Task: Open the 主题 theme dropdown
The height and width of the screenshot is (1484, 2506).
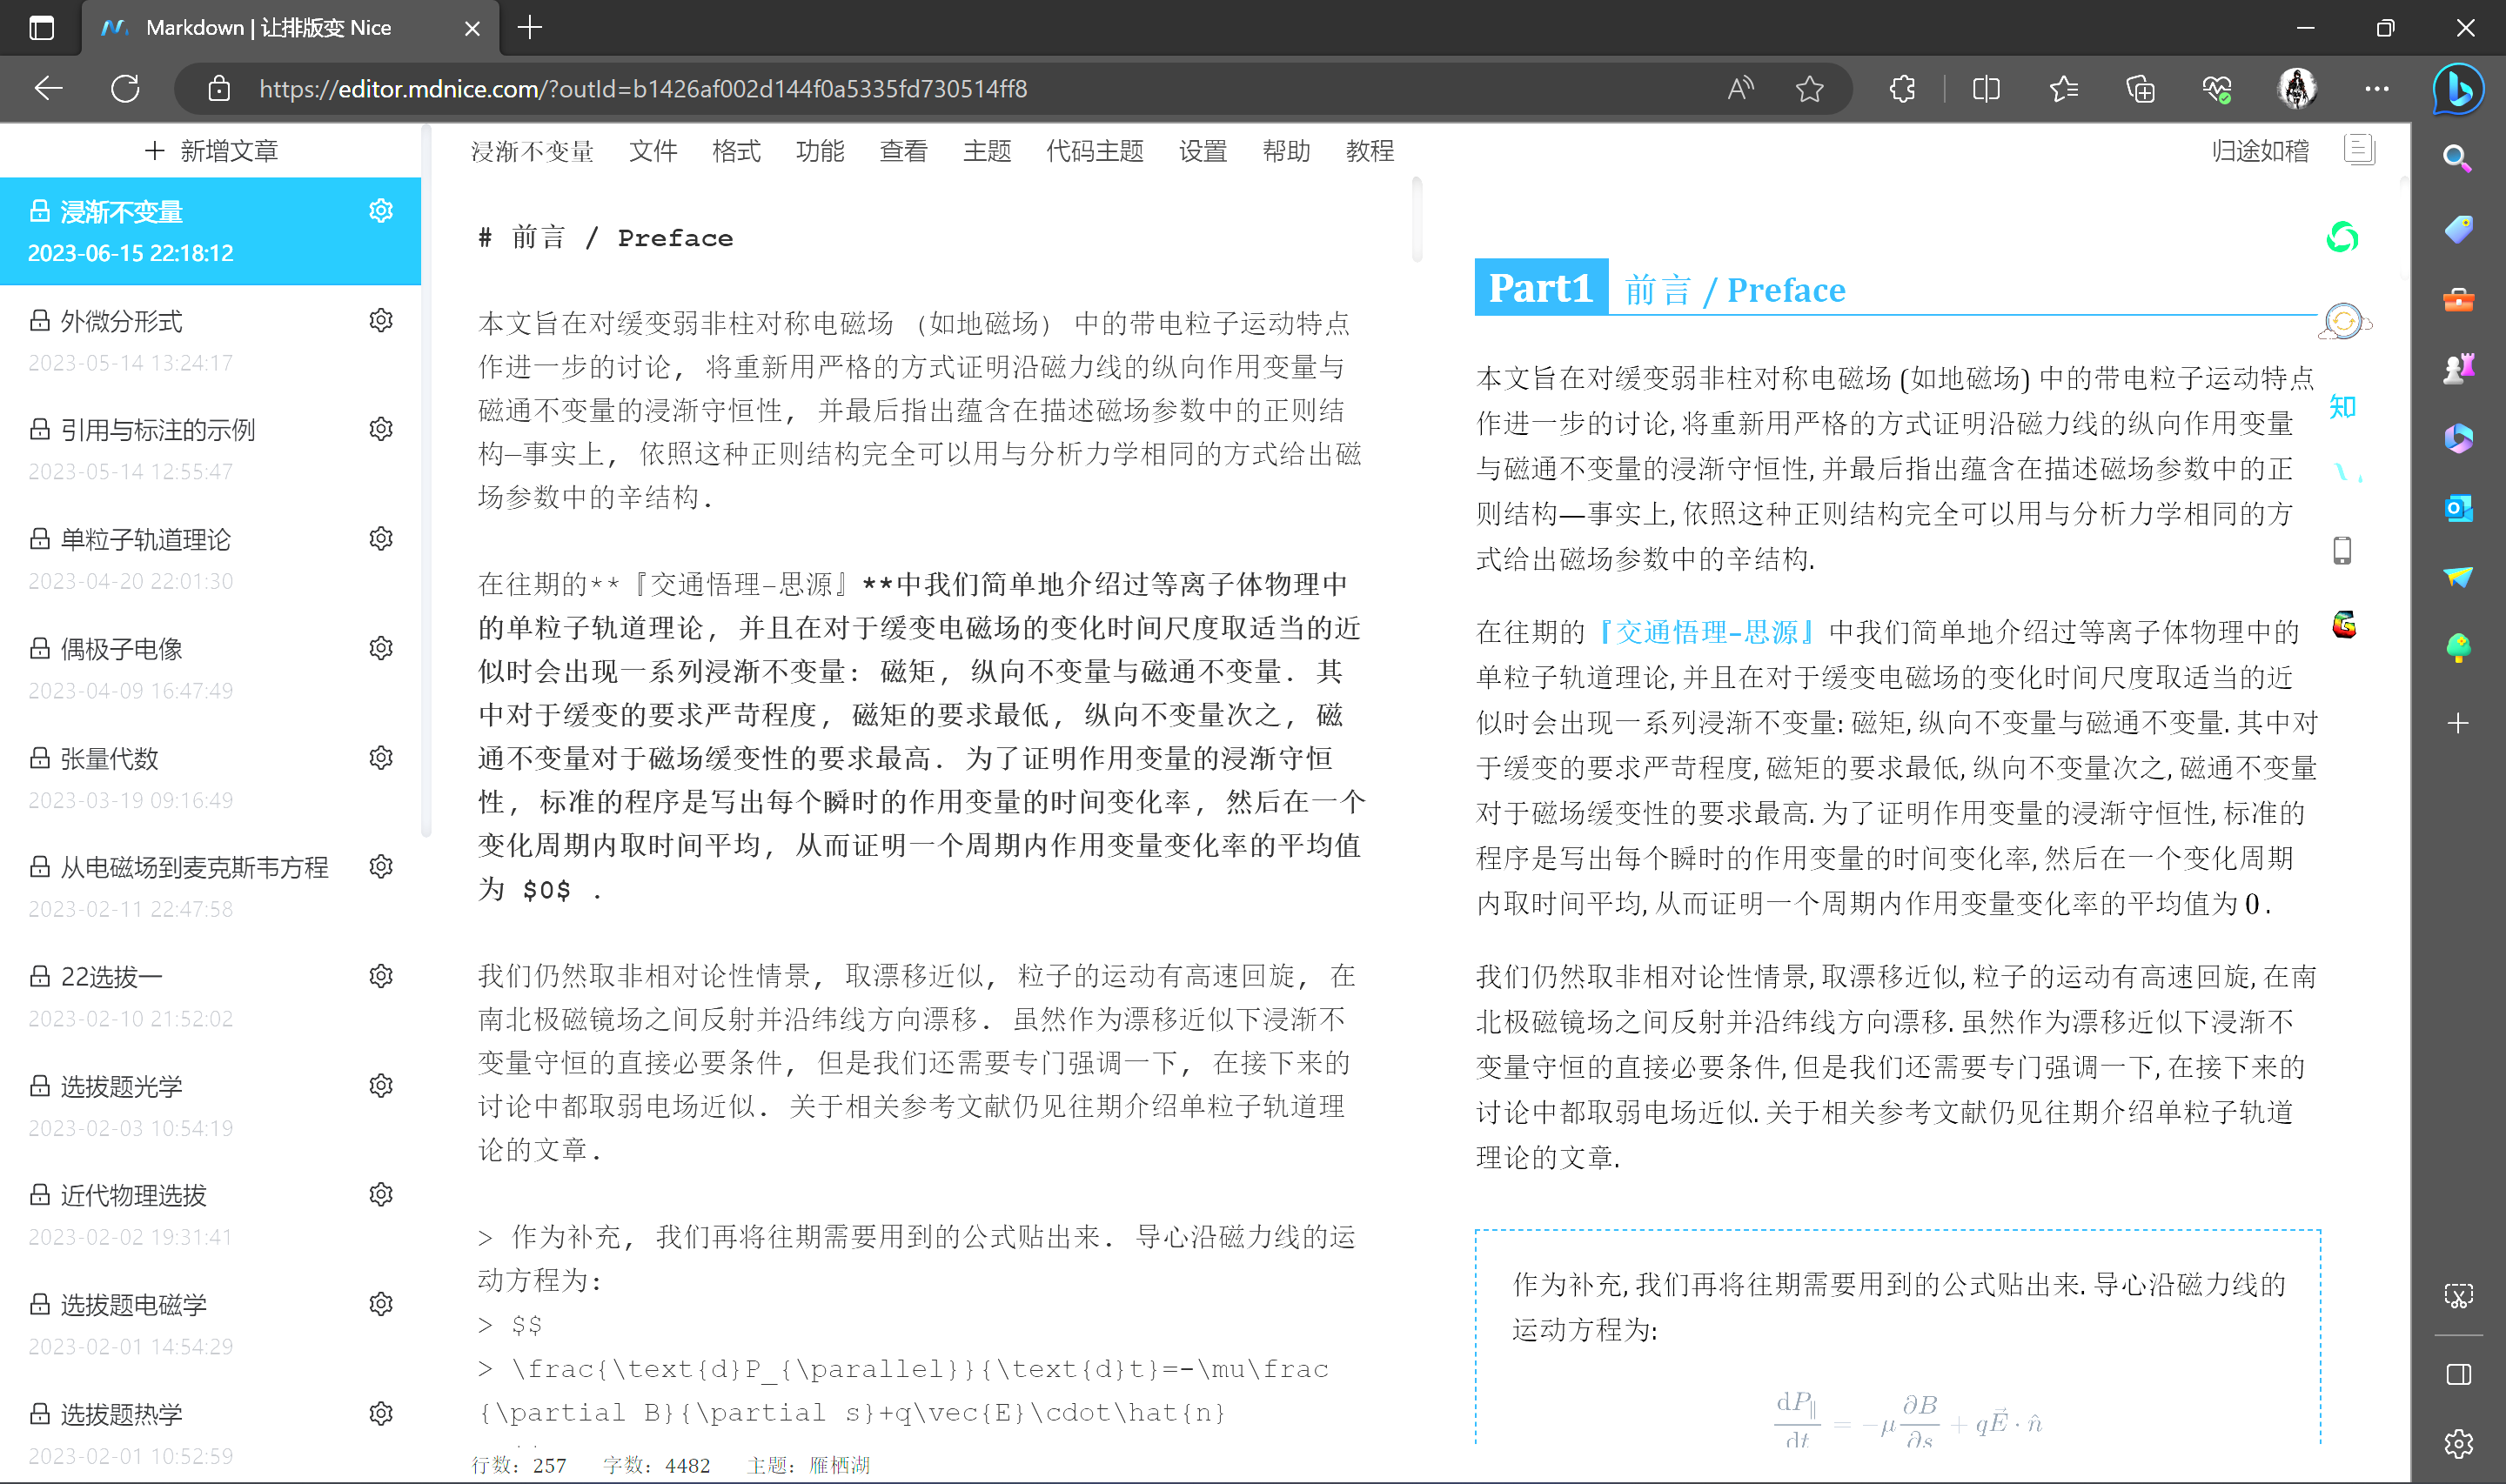Action: pos(987,151)
